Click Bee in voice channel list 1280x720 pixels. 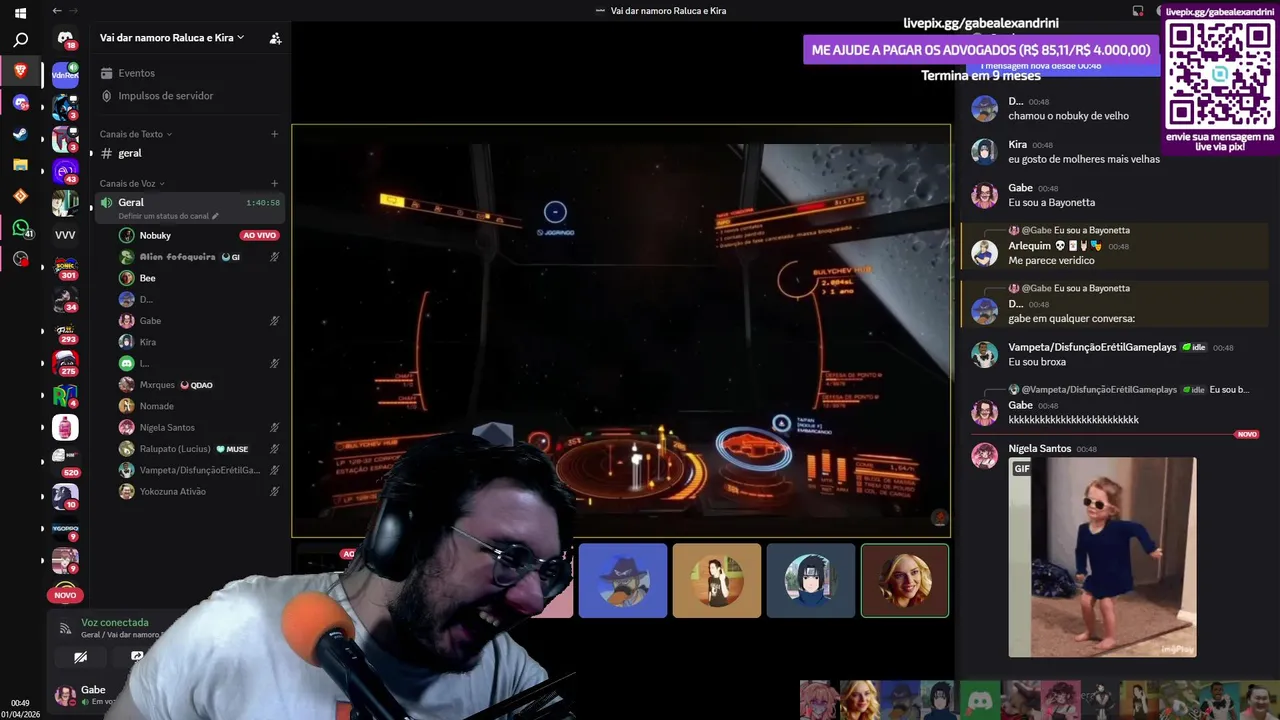point(147,278)
